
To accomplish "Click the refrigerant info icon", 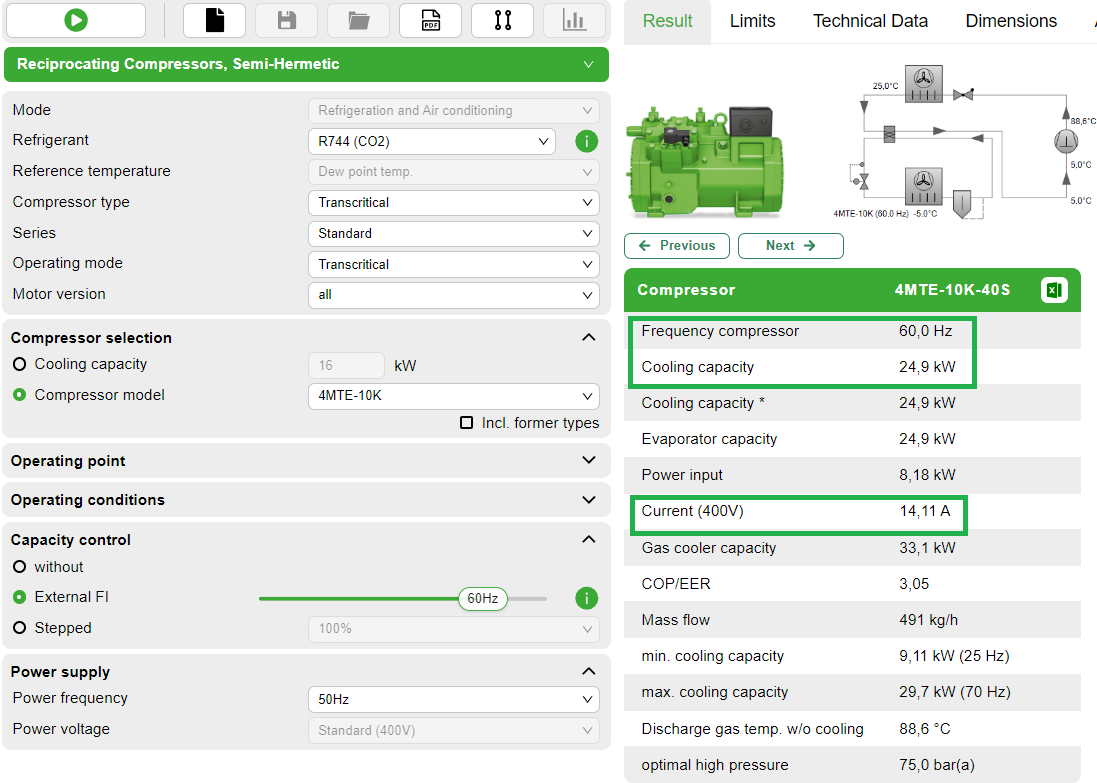I will (586, 141).
